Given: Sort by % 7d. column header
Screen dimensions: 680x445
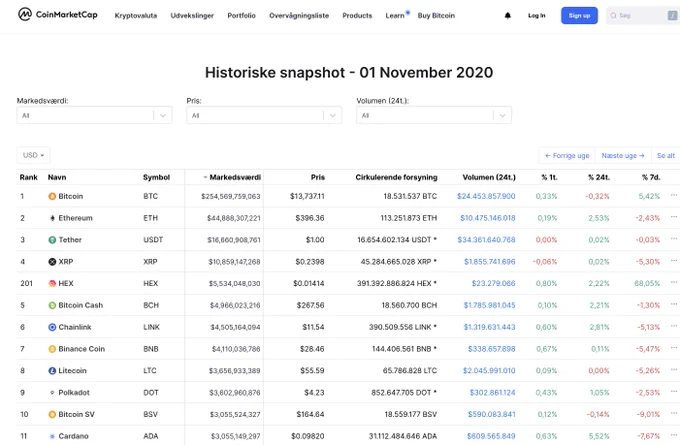Looking at the screenshot, I should [x=651, y=177].
